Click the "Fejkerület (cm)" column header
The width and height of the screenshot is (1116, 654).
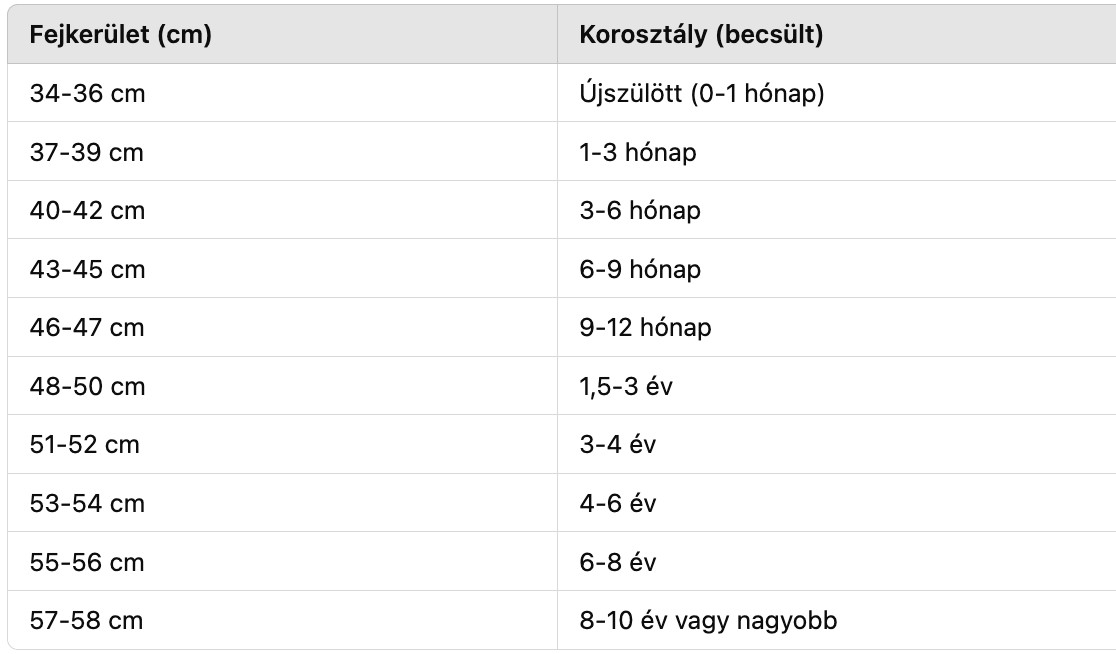(121, 35)
